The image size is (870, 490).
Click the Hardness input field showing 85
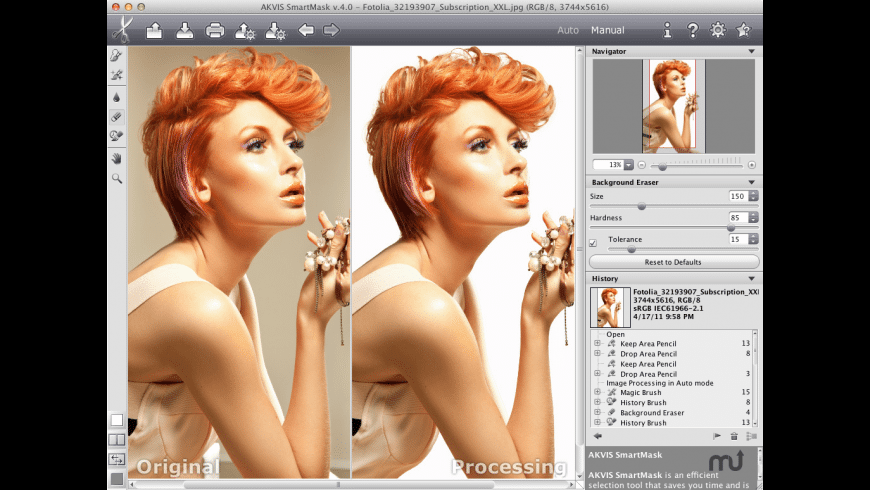pyautogui.click(x=739, y=218)
